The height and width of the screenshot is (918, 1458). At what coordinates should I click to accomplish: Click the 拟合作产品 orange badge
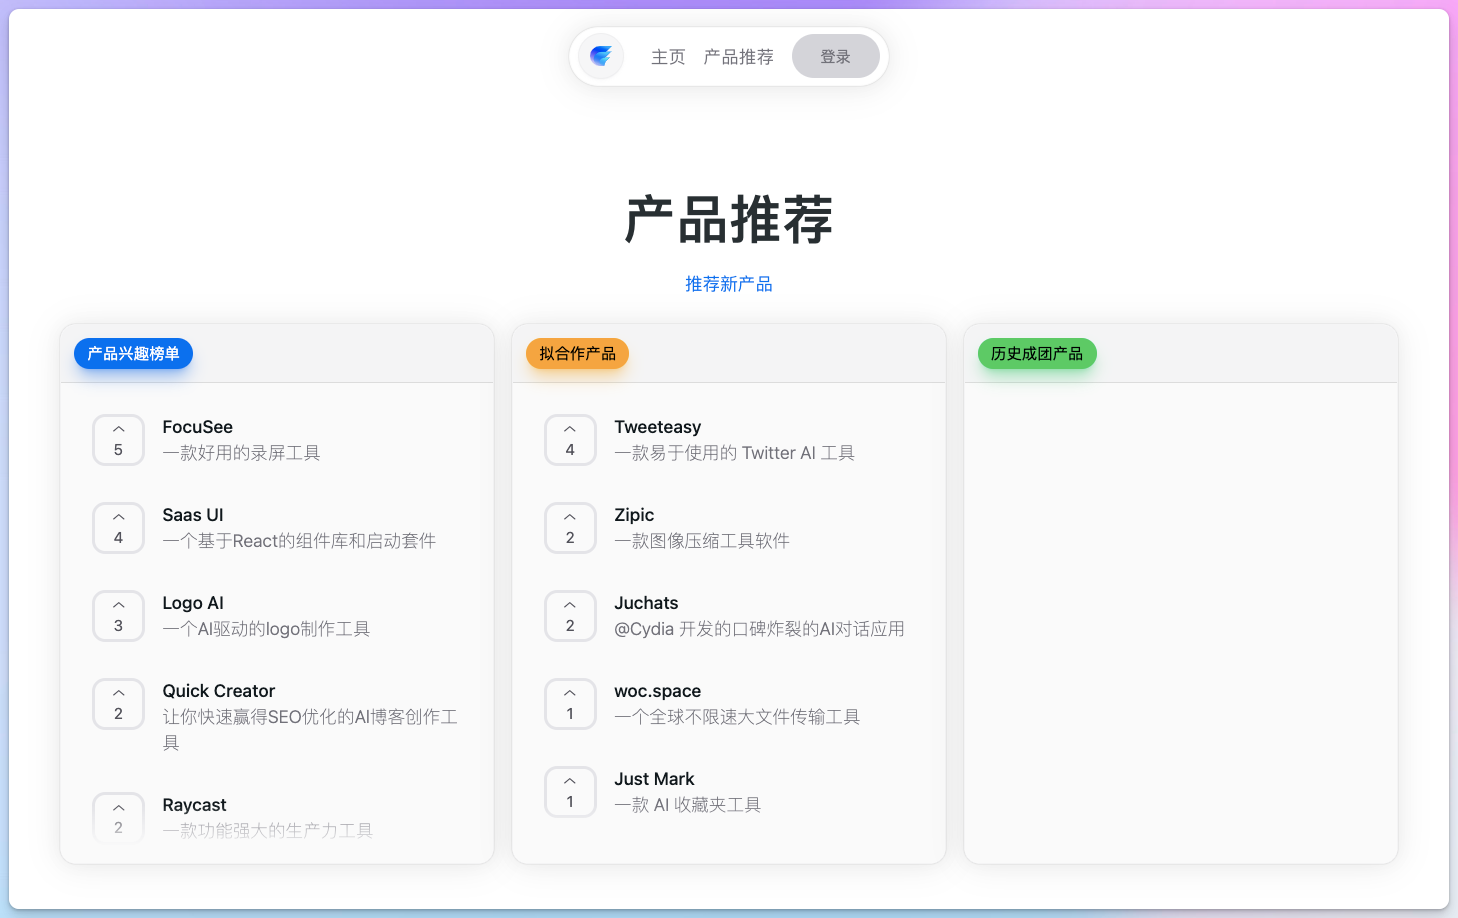(x=577, y=353)
